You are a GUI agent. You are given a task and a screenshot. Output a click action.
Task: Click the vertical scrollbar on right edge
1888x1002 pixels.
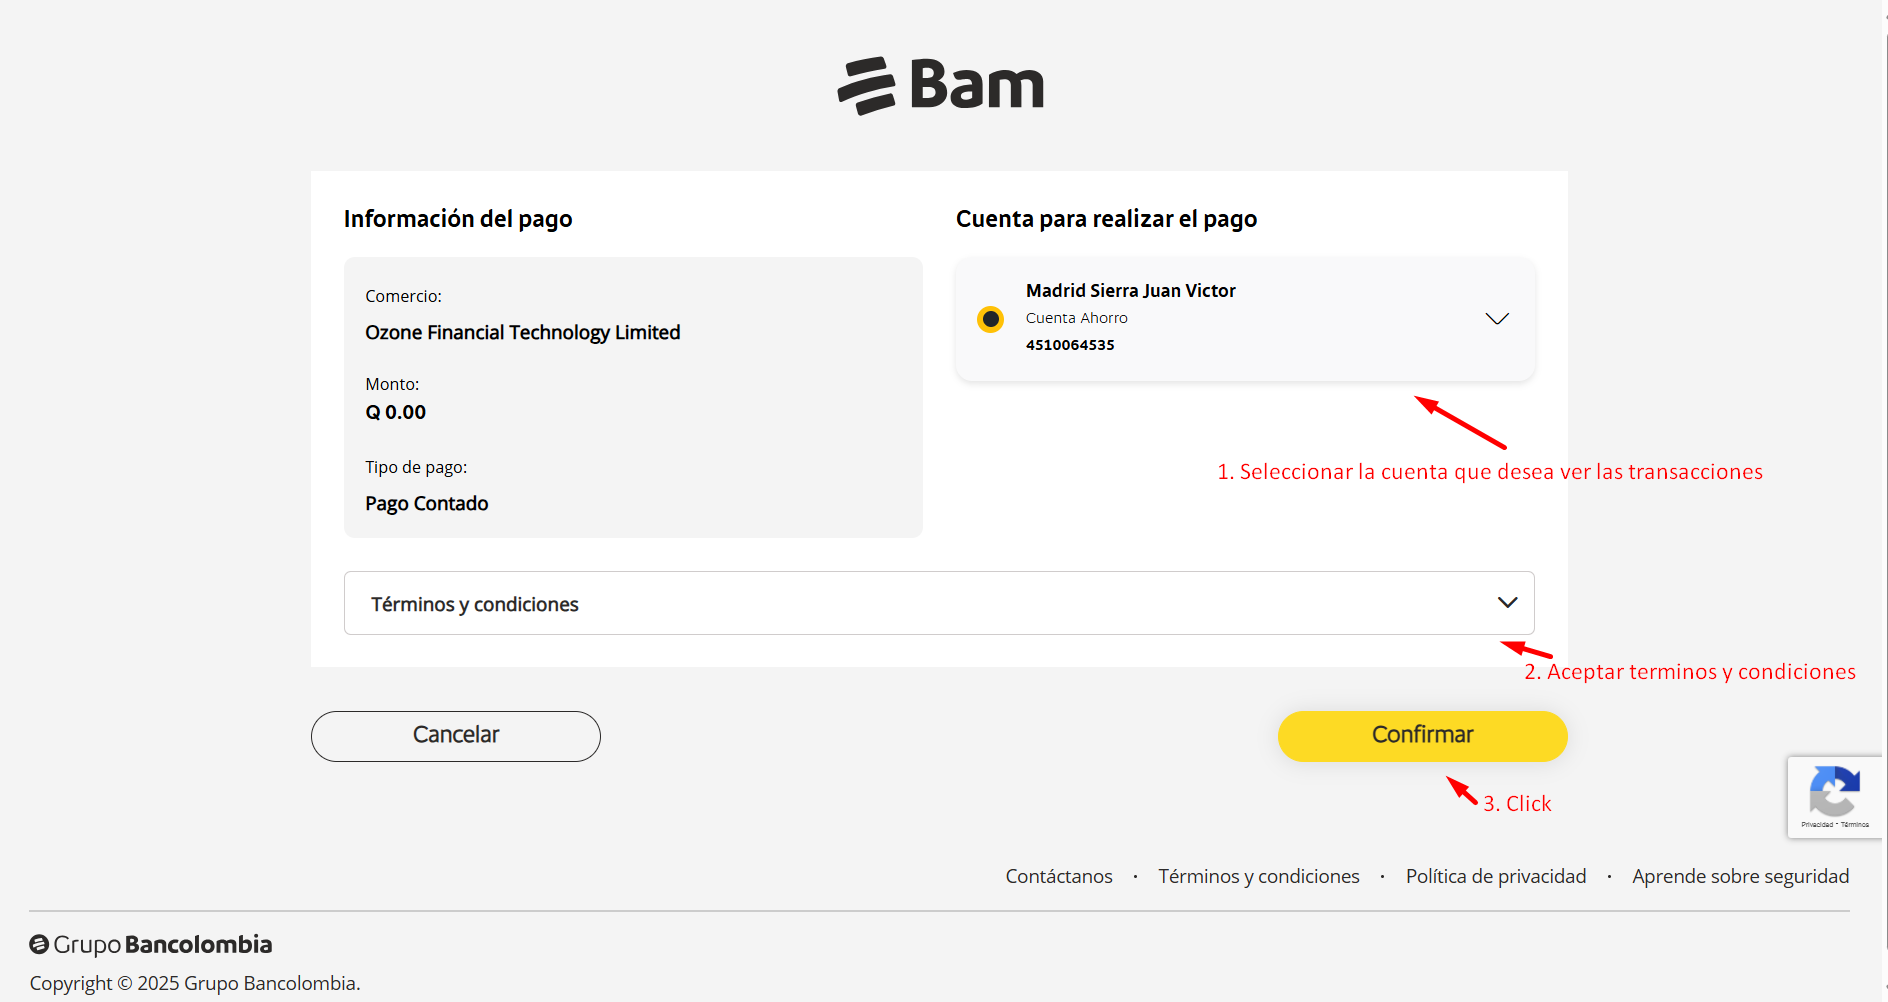[x=1885, y=500]
